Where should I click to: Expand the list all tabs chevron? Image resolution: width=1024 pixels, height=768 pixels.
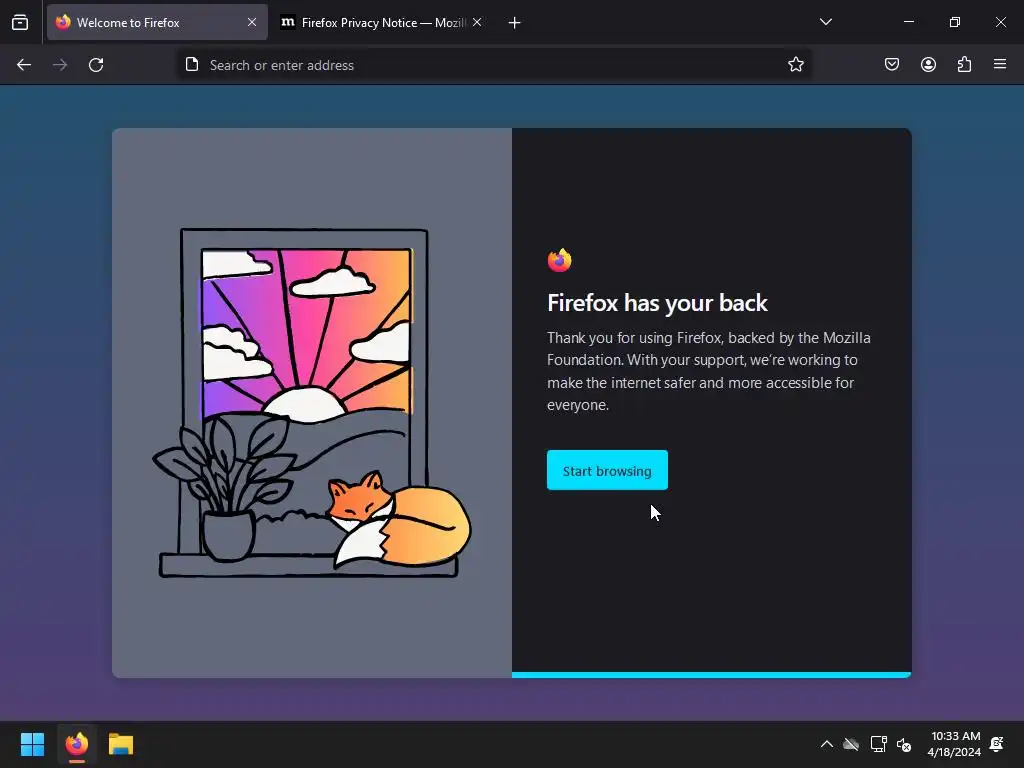[x=825, y=22]
